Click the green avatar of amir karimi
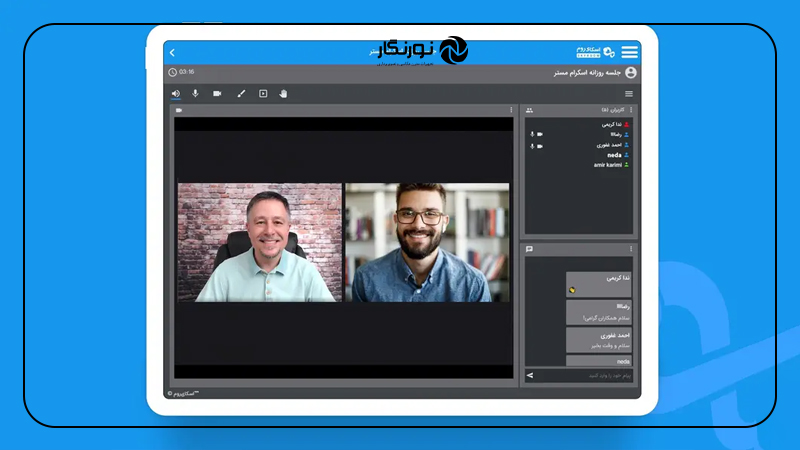800x450 pixels. point(627,165)
